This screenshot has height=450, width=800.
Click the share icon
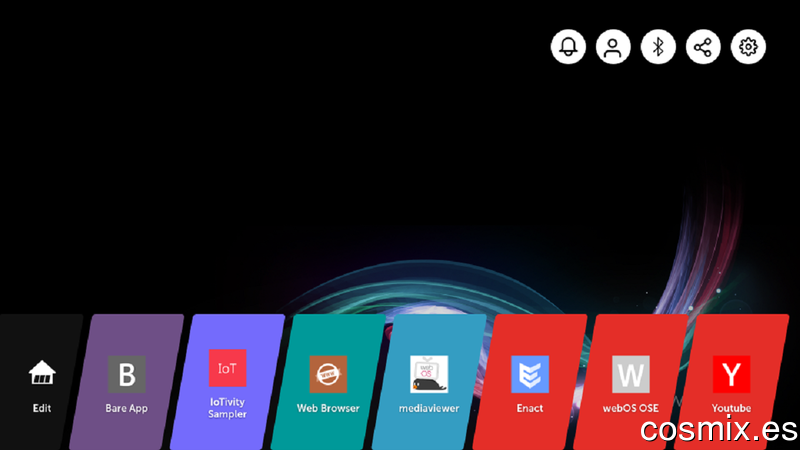coord(703,47)
